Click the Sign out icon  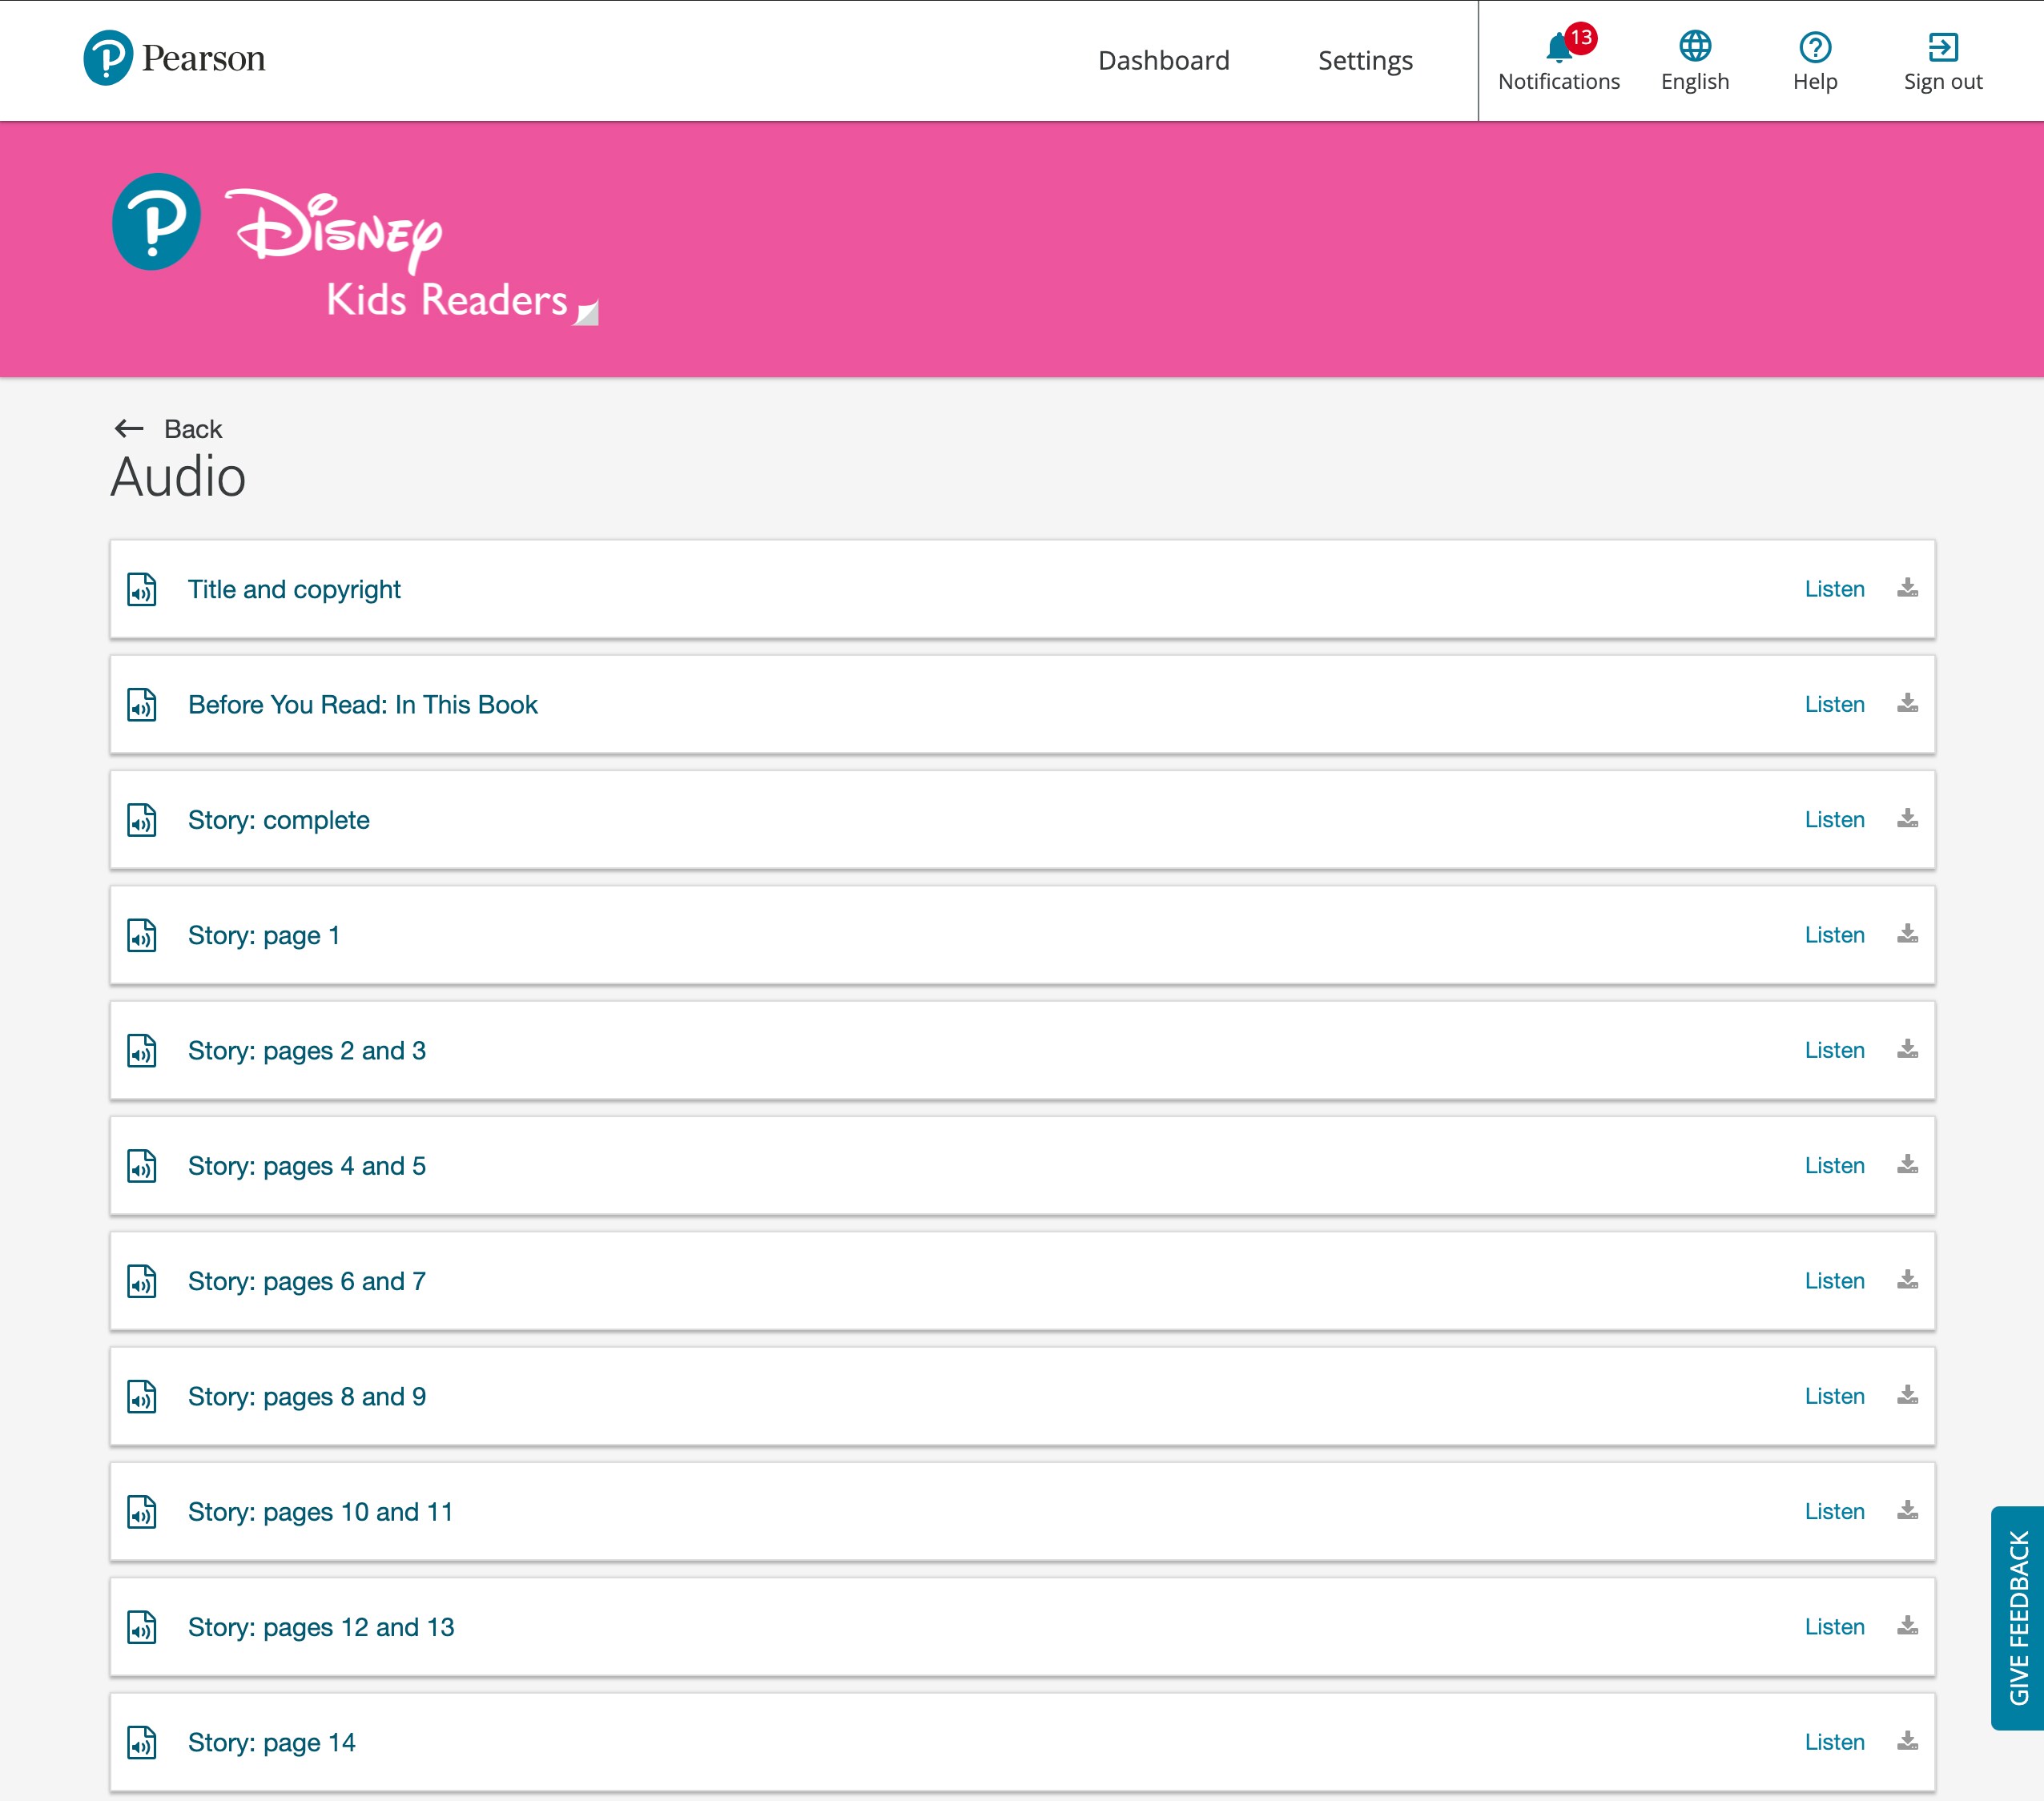(1942, 47)
